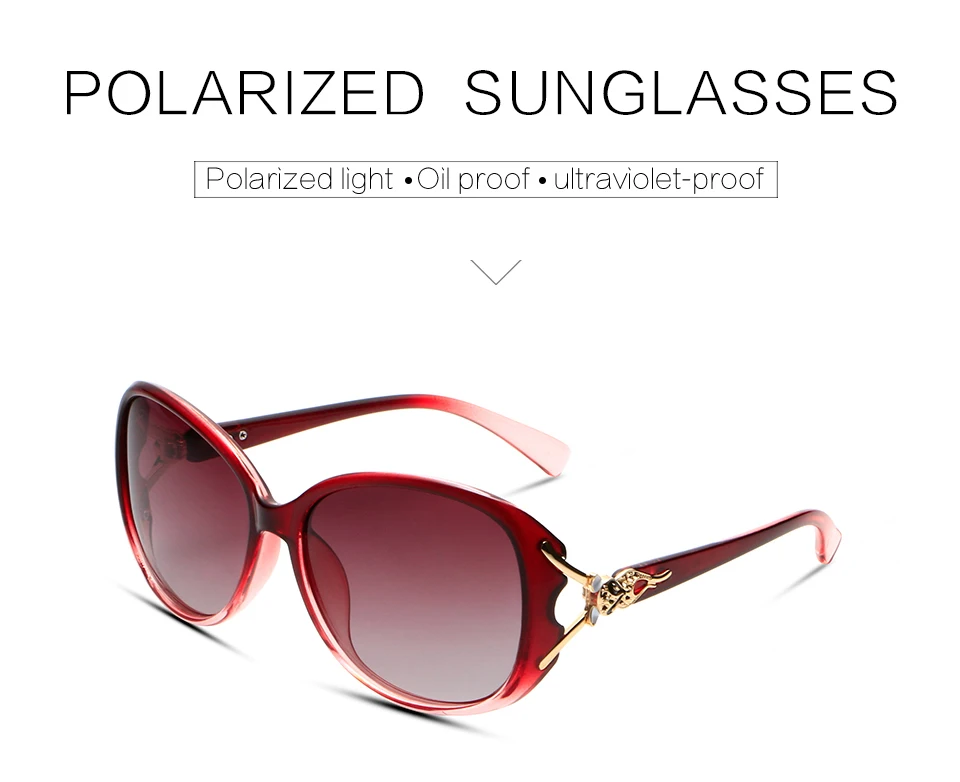Click the bullet dot before Oil proof
The image size is (960, 782).
(409, 182)
